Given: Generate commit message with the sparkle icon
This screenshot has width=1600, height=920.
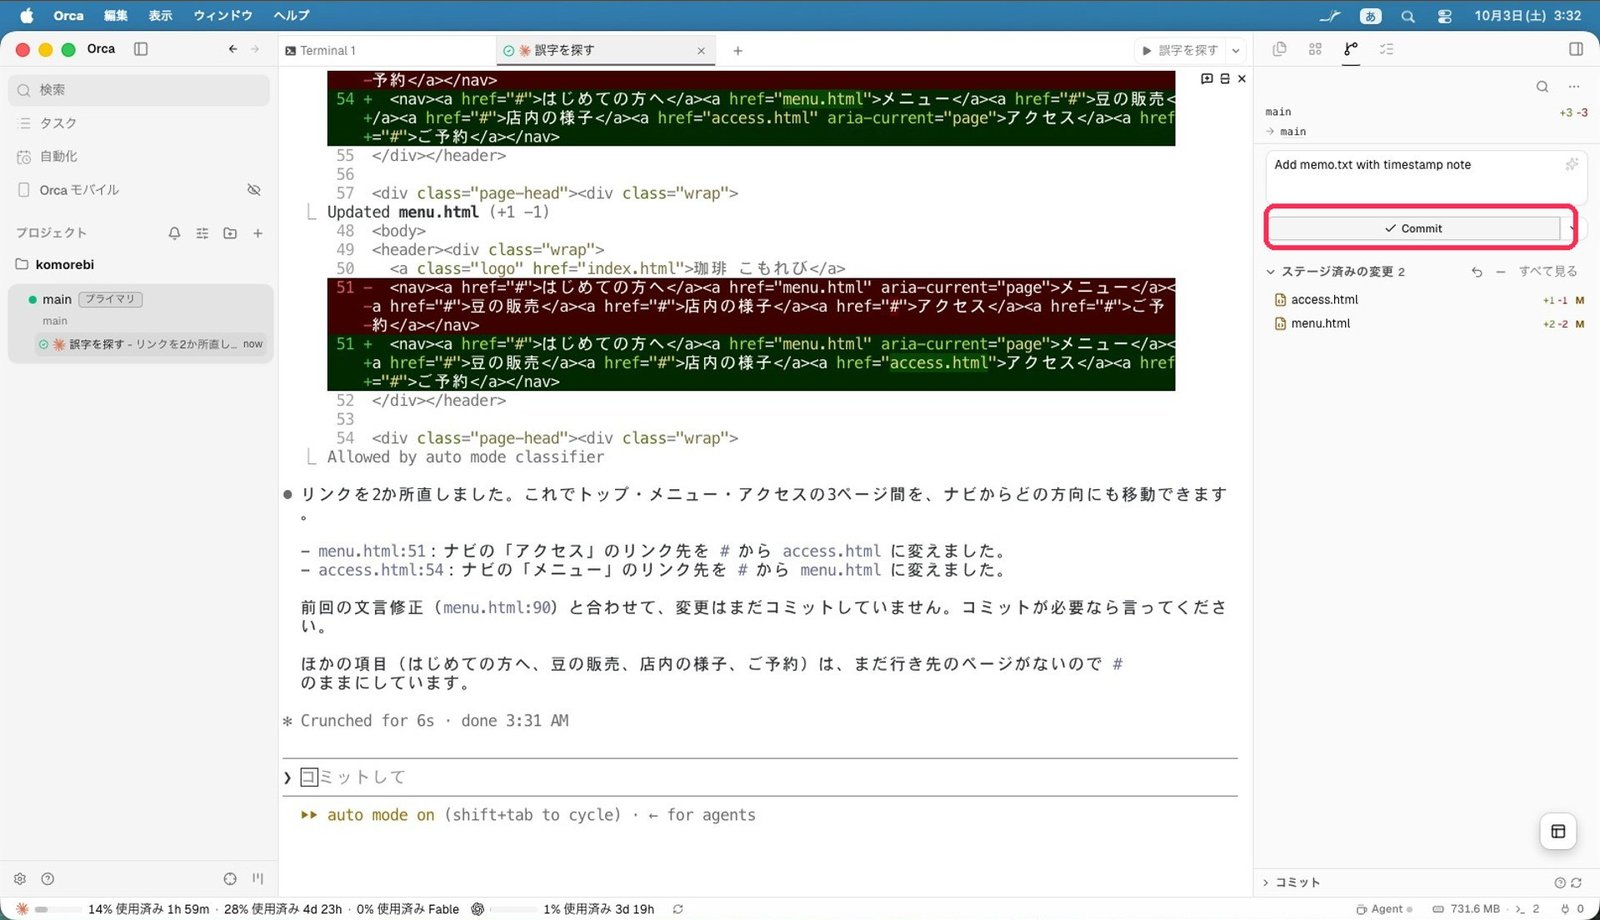Looking at the screenshot, I should coord(1571,165).
